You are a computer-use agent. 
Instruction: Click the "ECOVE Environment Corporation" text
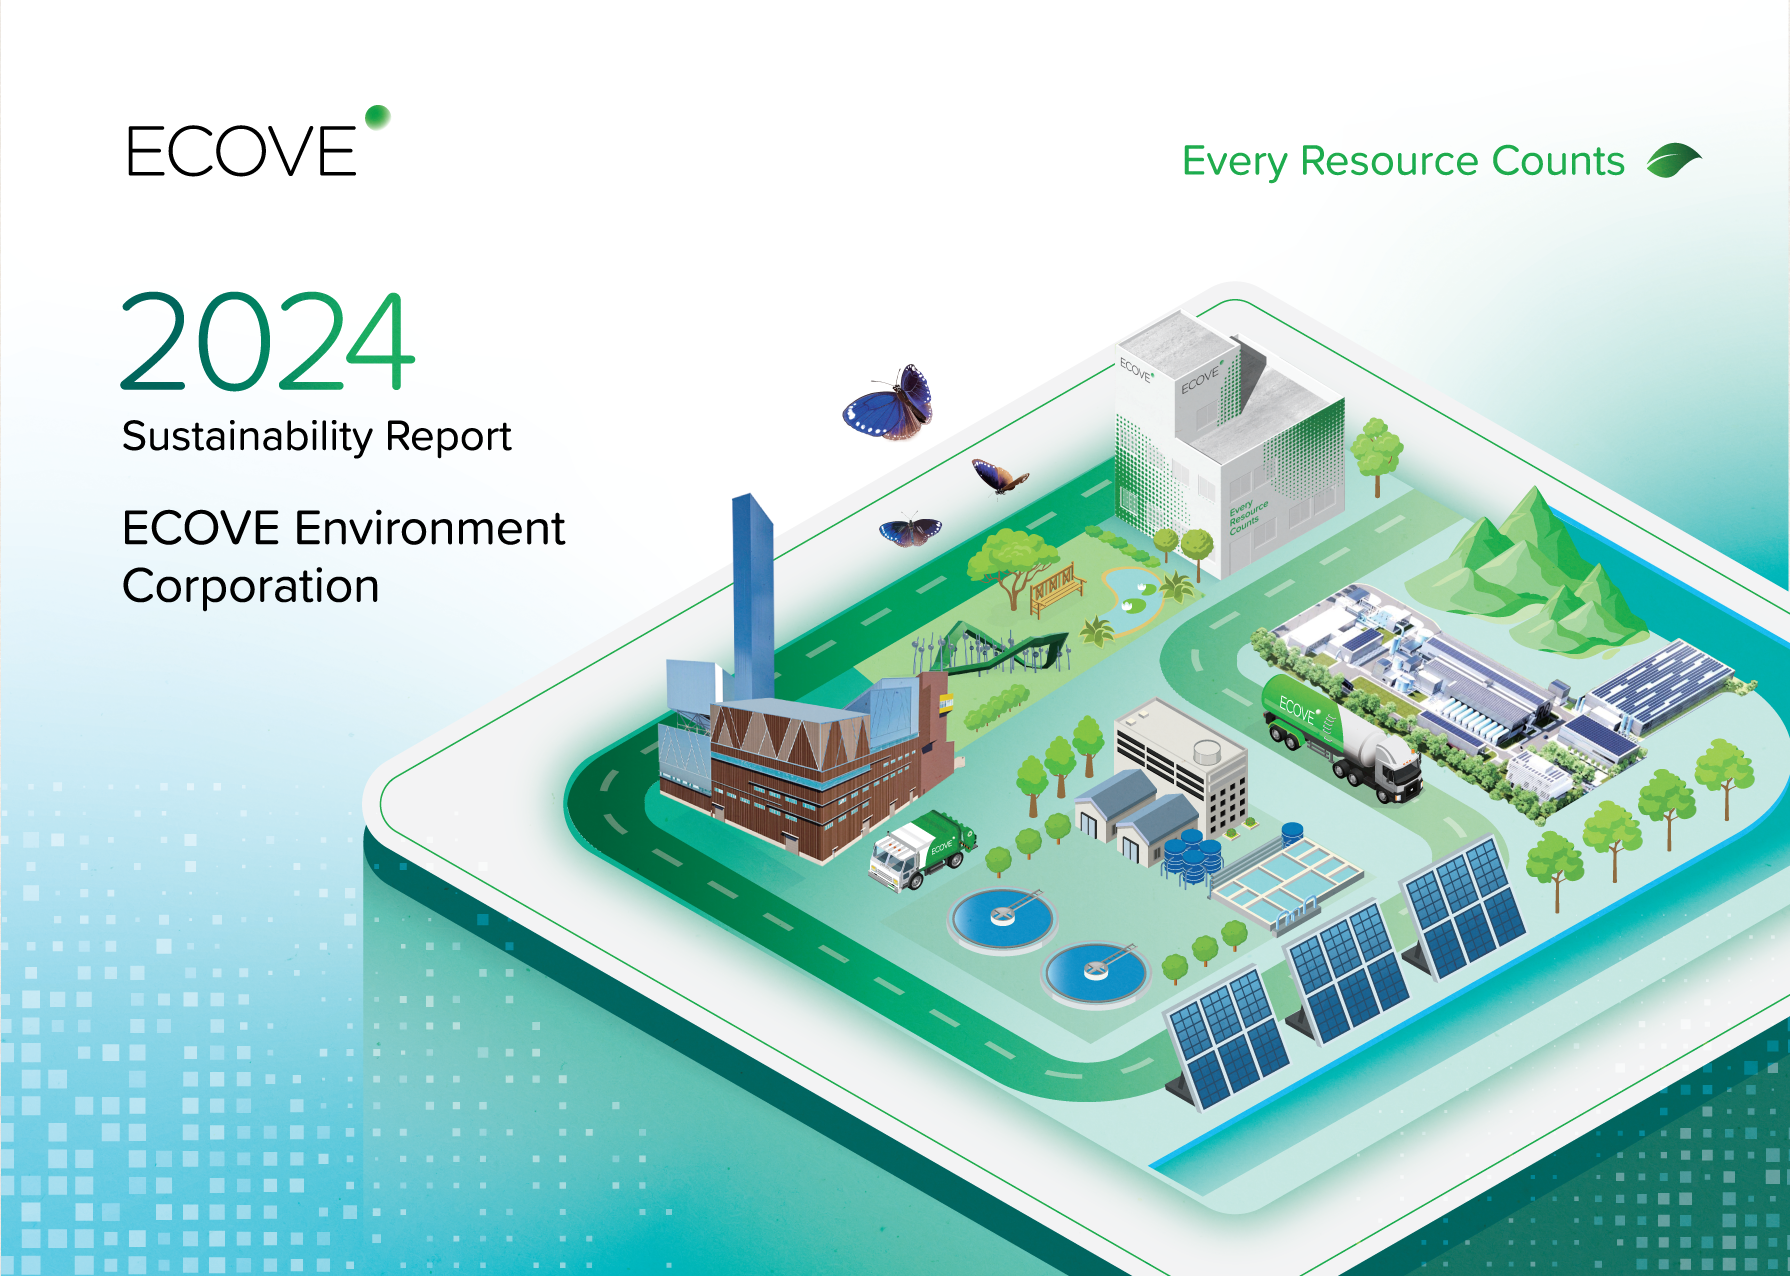click(343, 557)
